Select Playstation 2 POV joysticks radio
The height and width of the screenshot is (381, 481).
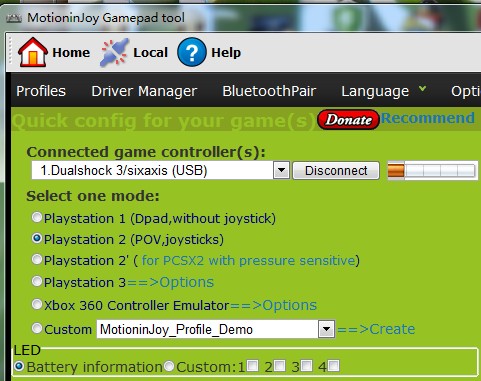[37, 239]
